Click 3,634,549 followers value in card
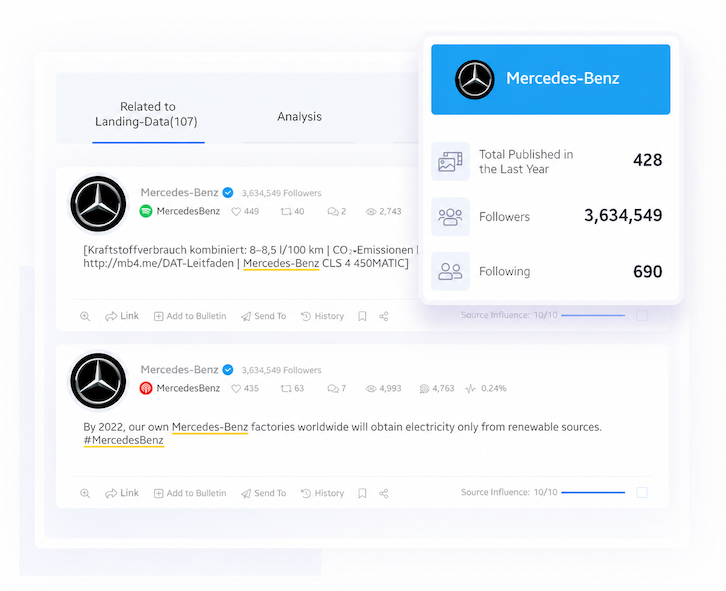 coord(623,215)
